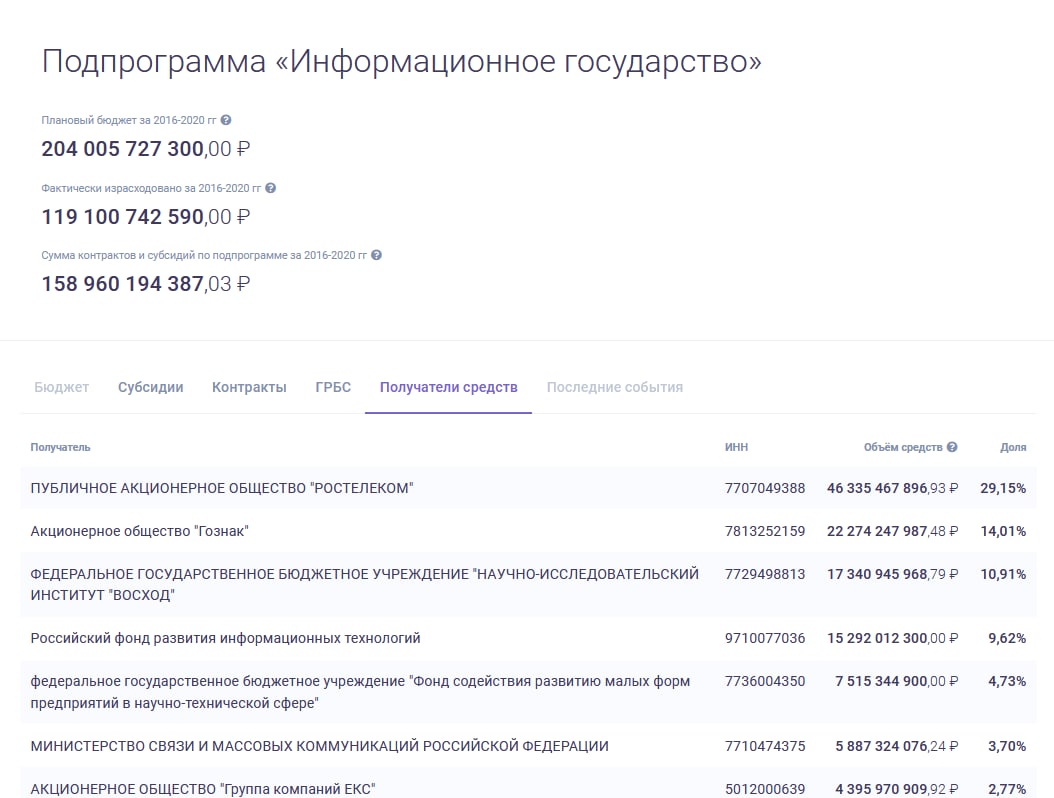Click amount 7 515 344 900,00 ₽
Image resolution: width=1054 pixels, height=798 pixels.
click(x=897, y=681)
